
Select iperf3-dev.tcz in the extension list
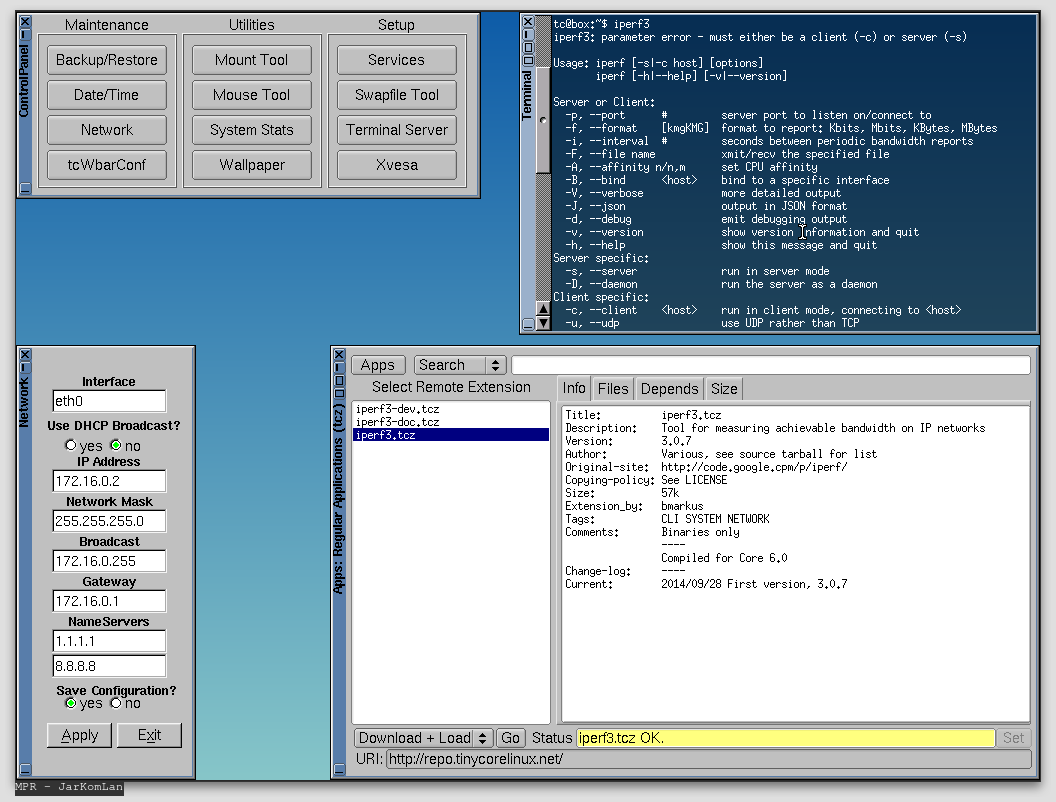(397, 409)
